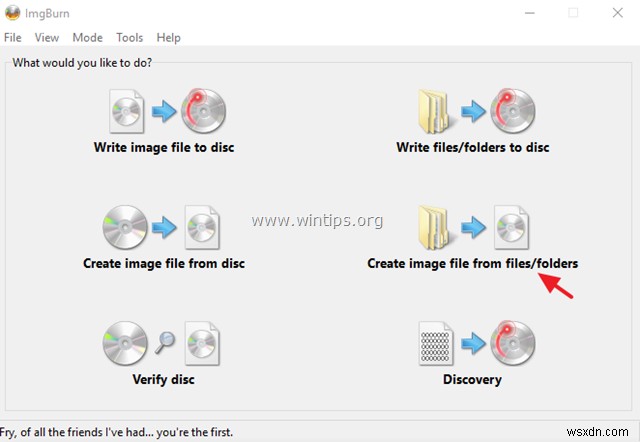Open the File menu
The width and height of the screenshot is (640, 442).
pyautogui.click(x=13, y=38)
